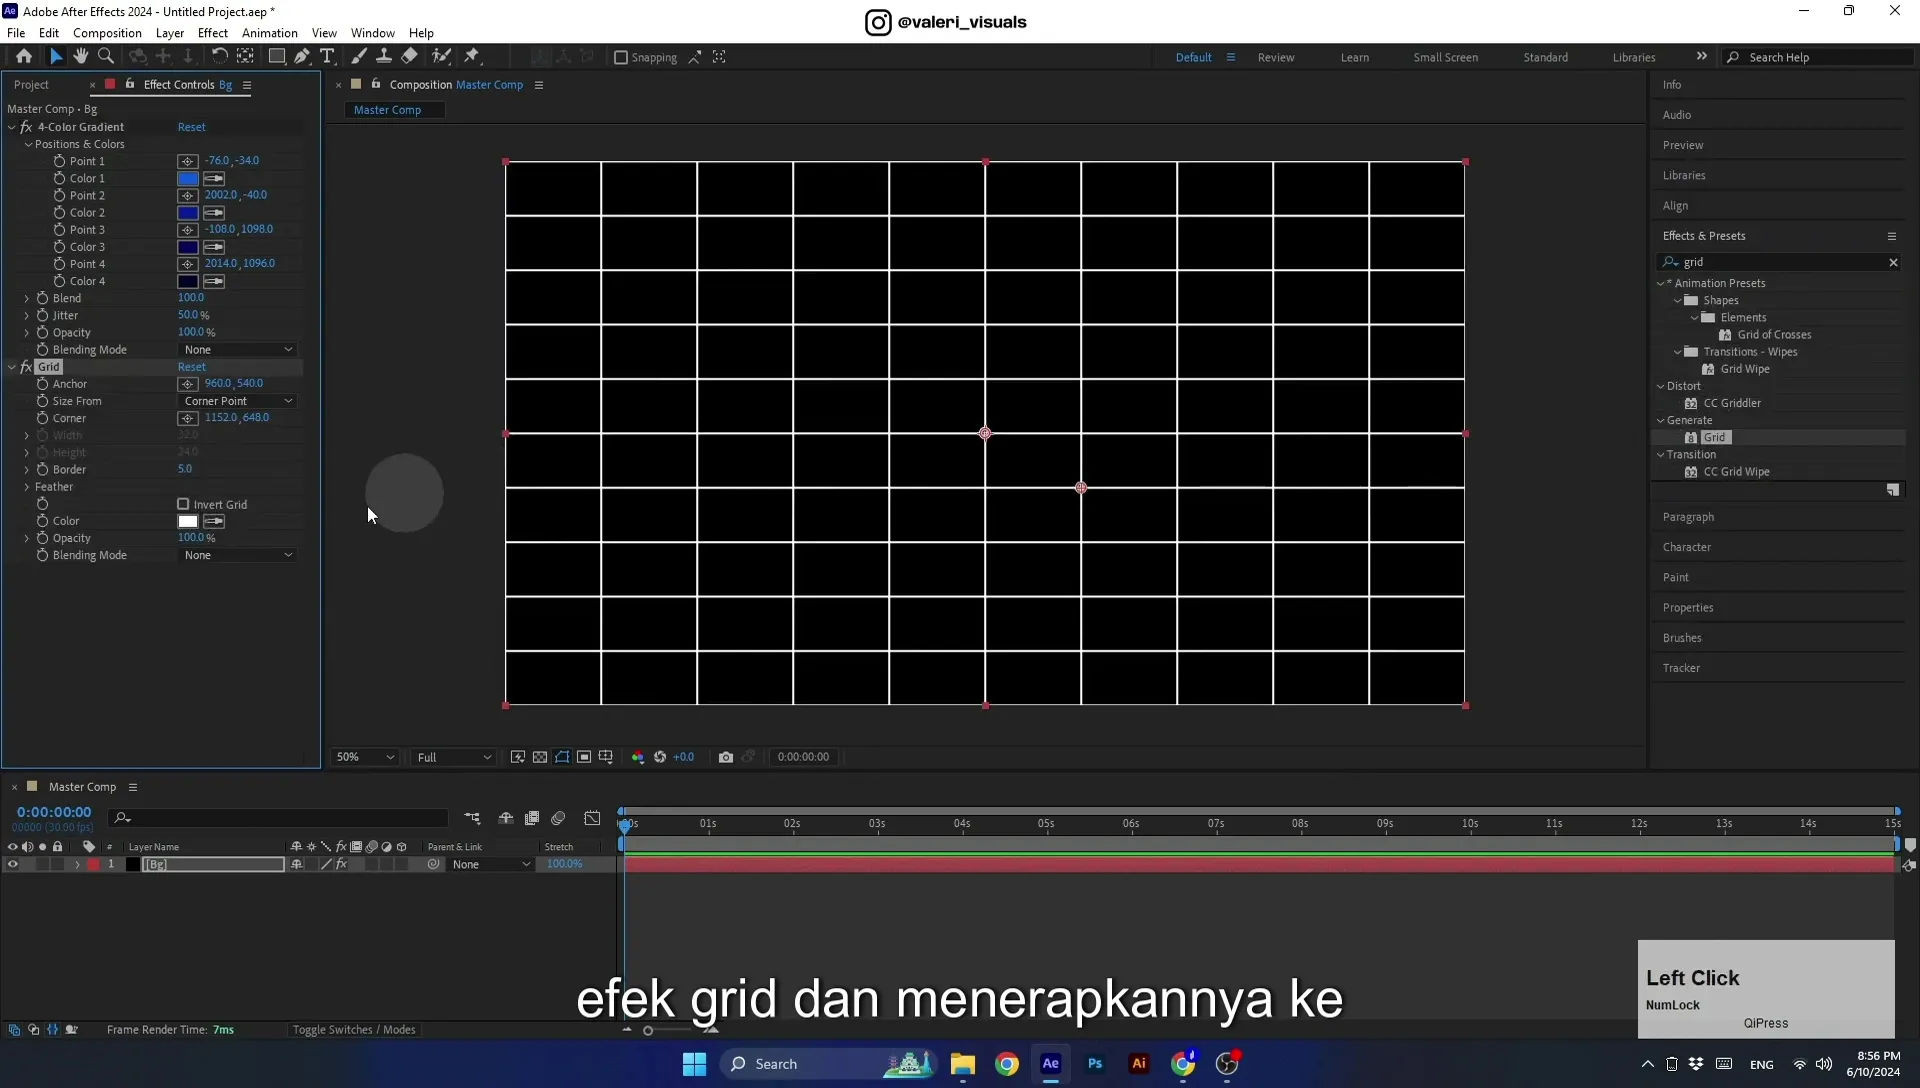Viewport: 1920px width, 1088px height.
Task: Select the Zoom tool magnifier
Action: [106, 57]
